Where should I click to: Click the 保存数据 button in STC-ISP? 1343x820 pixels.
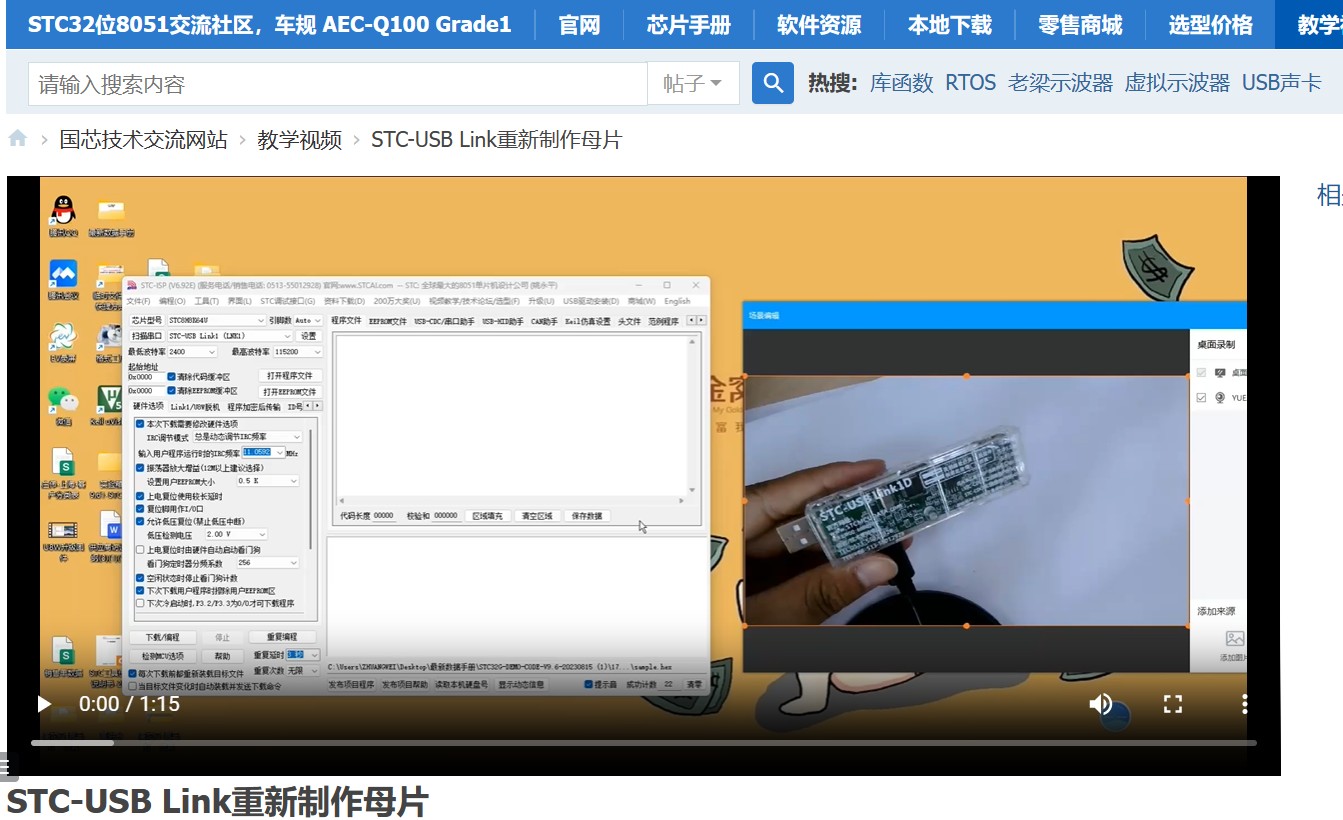[587, 516]
